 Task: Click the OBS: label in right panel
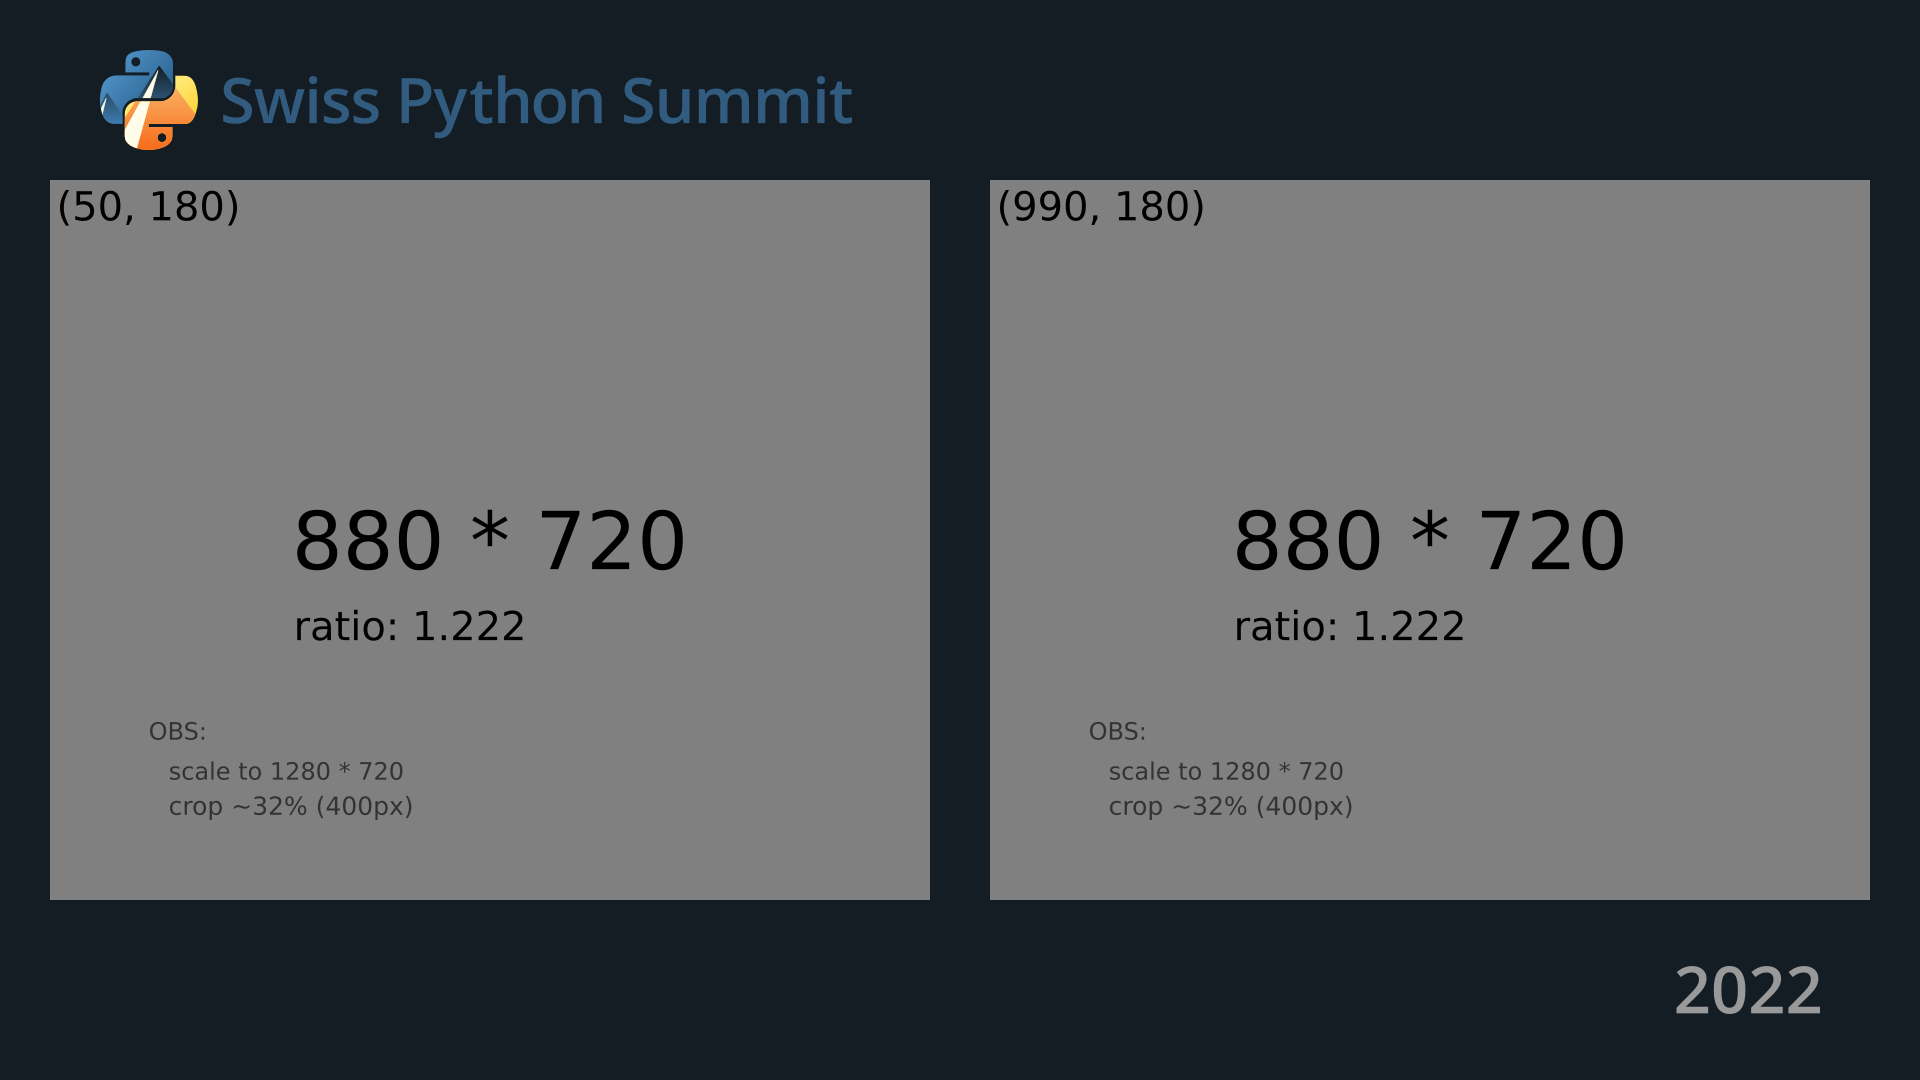[1117, 732]
